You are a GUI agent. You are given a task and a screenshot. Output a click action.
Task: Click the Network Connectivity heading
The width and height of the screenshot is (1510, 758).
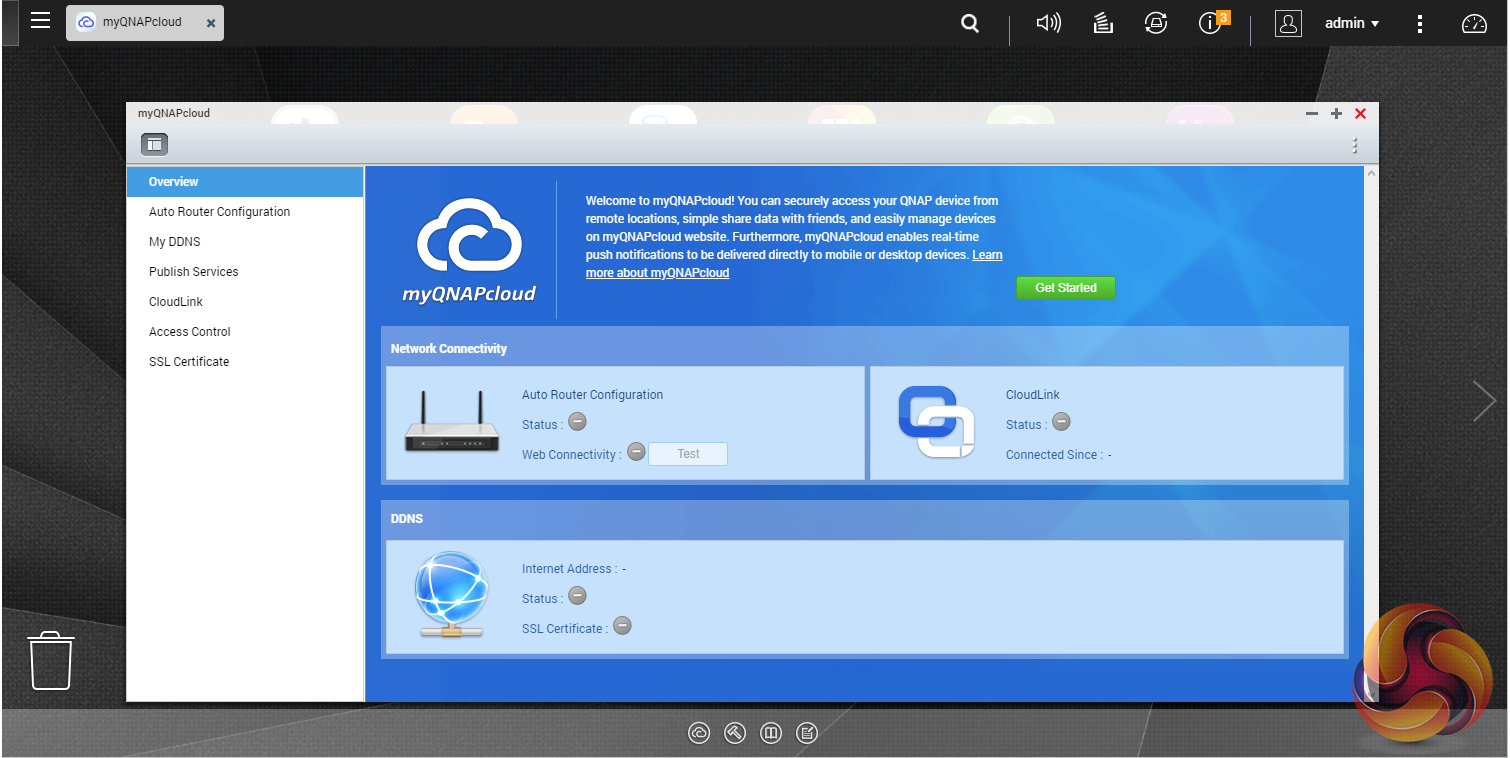point(449,349)
